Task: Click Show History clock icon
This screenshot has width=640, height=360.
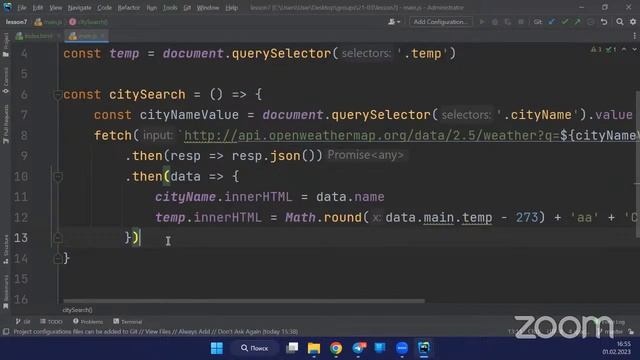Action: point(591,22)
